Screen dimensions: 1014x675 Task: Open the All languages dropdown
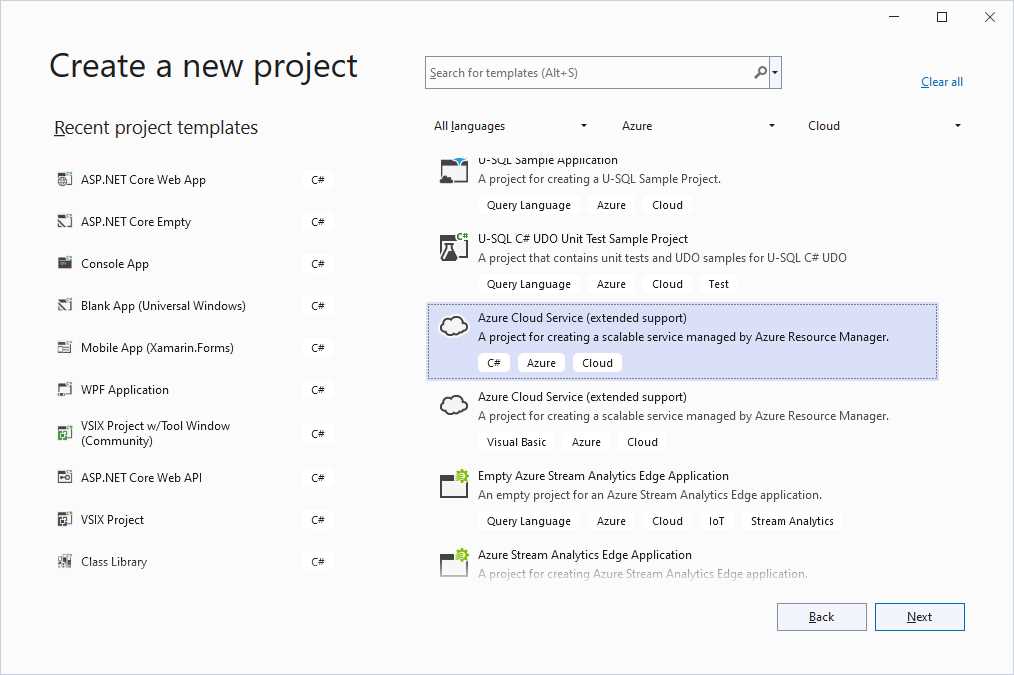coord(510,125)
